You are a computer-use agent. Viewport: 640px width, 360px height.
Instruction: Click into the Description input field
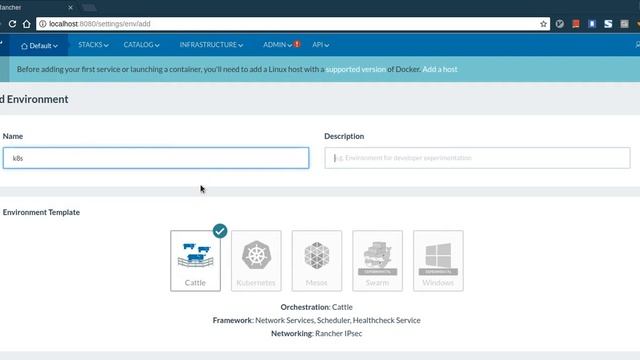(x=477, y=158)
